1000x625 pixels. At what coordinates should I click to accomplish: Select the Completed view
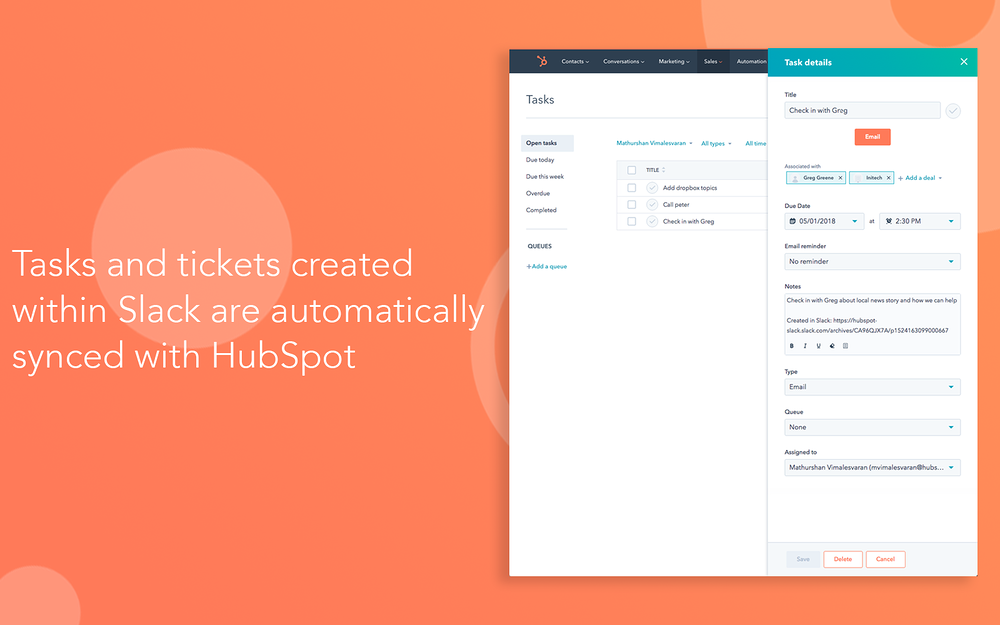tap(541, 210)
